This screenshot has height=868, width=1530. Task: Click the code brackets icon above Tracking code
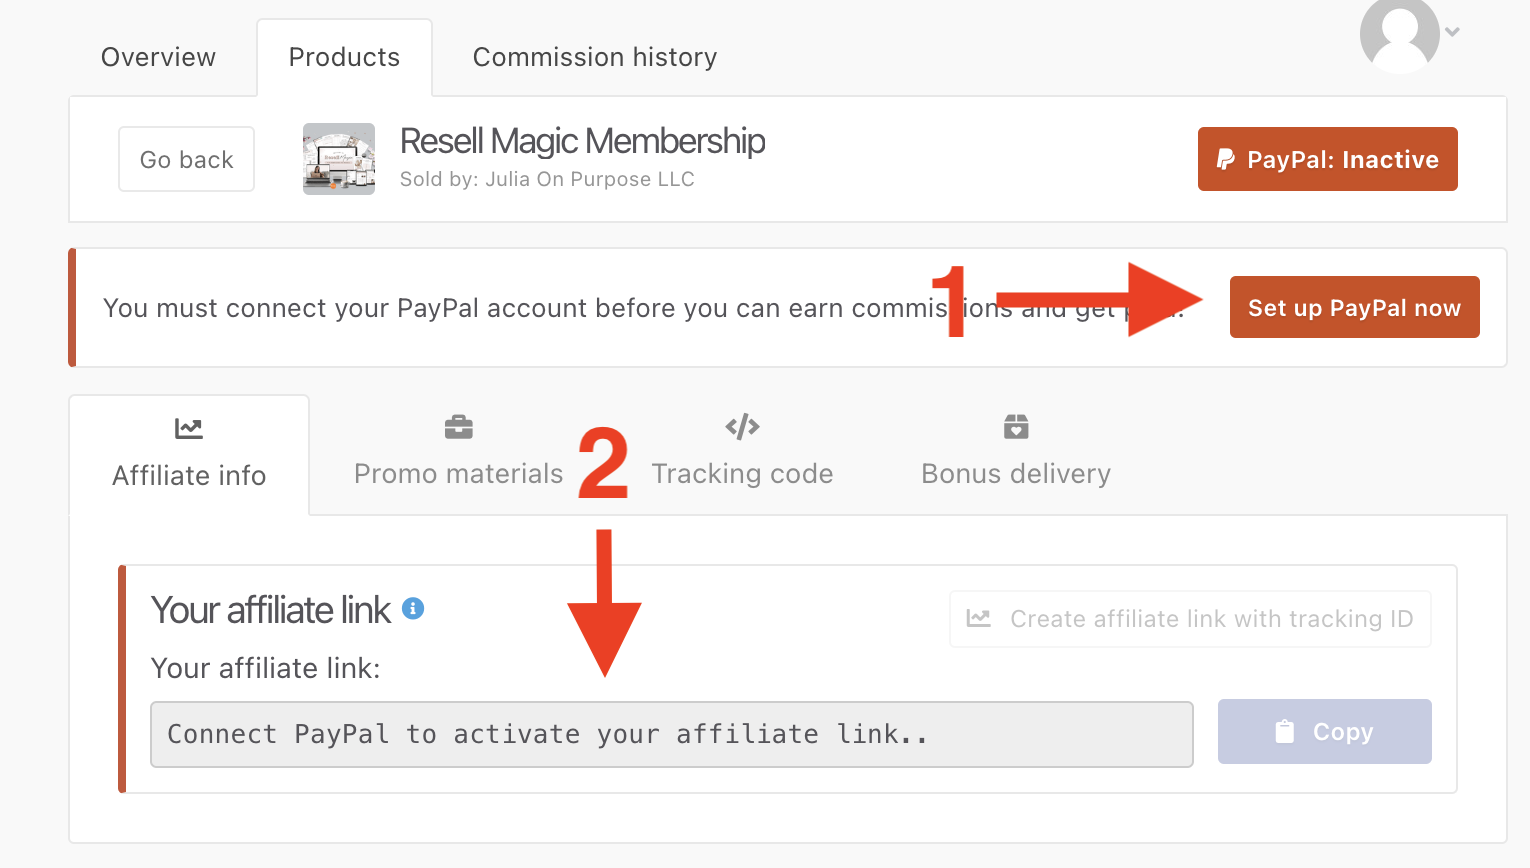742,427
